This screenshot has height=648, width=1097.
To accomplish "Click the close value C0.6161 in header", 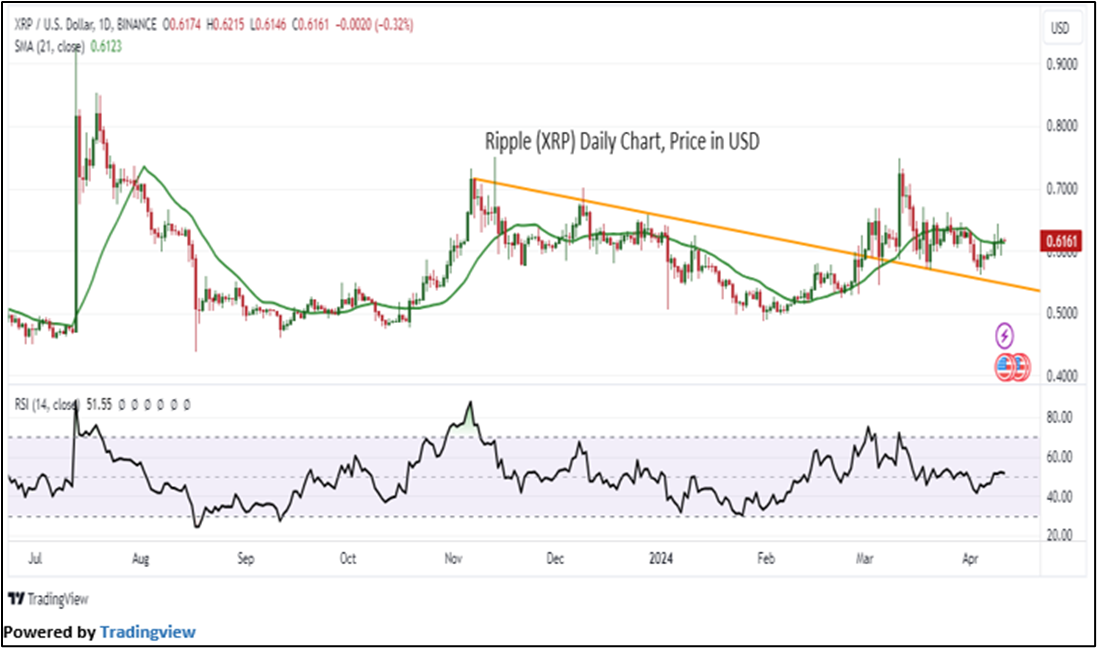I will 310,25.
